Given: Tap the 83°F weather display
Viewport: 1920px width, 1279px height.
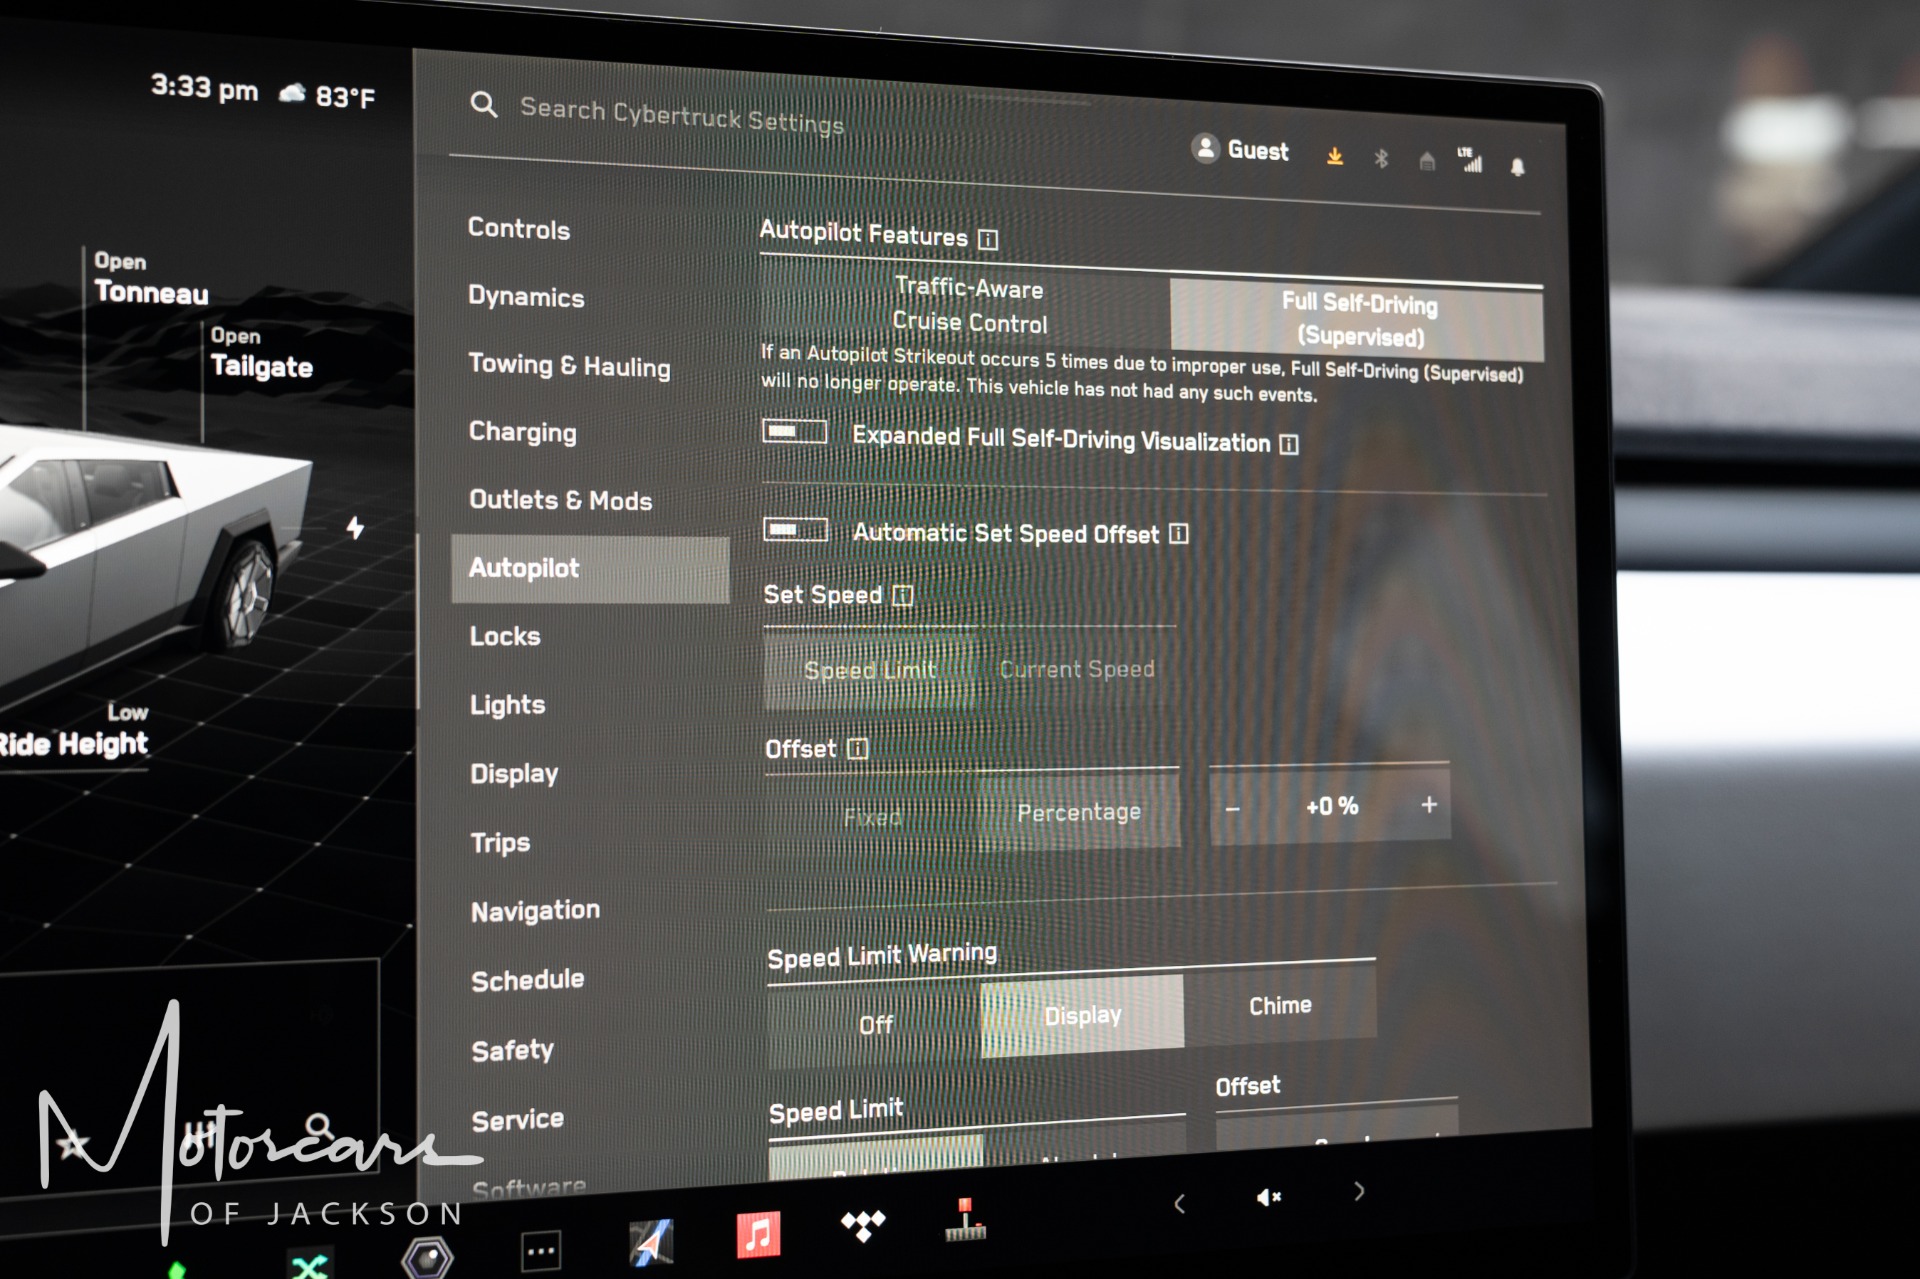Looking at the screenshot, I should coord(327,96).
